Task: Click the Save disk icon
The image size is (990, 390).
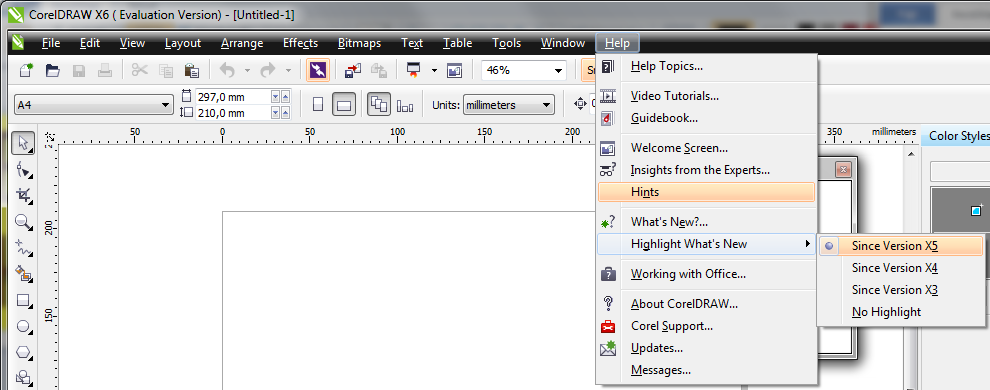Action: 79,71
